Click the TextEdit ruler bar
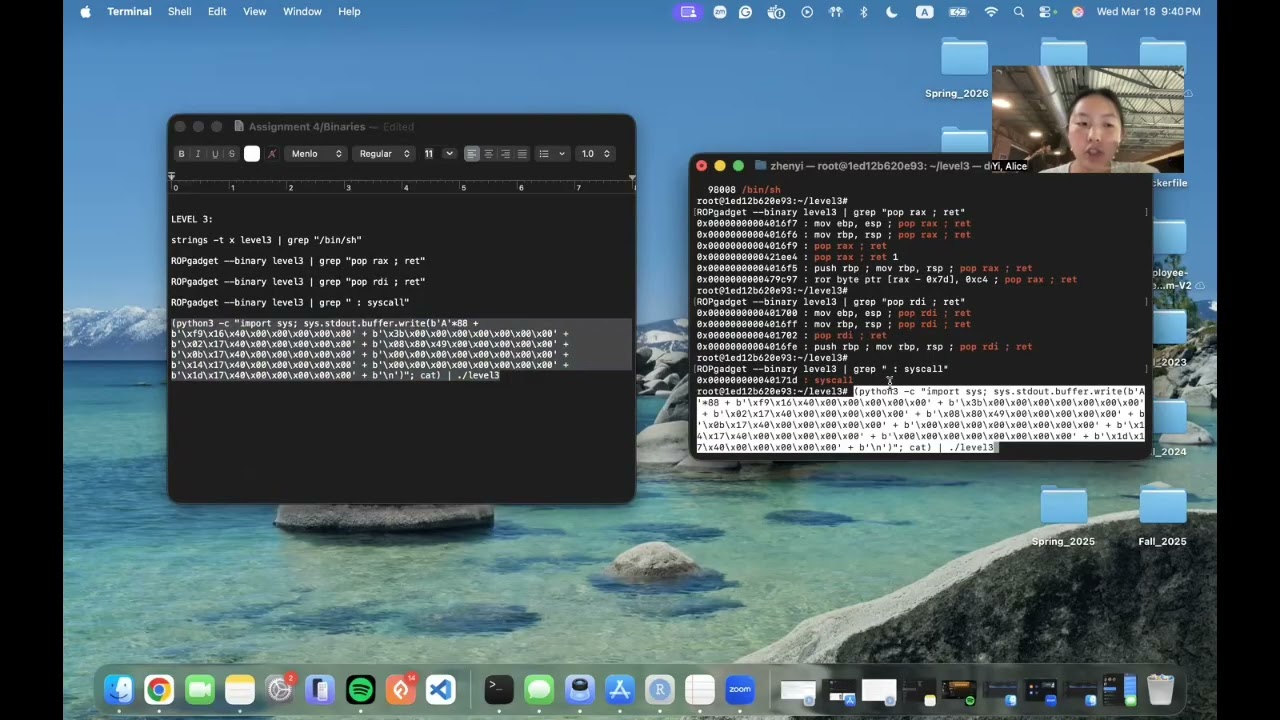1280x720 pixels. point(402,183)
